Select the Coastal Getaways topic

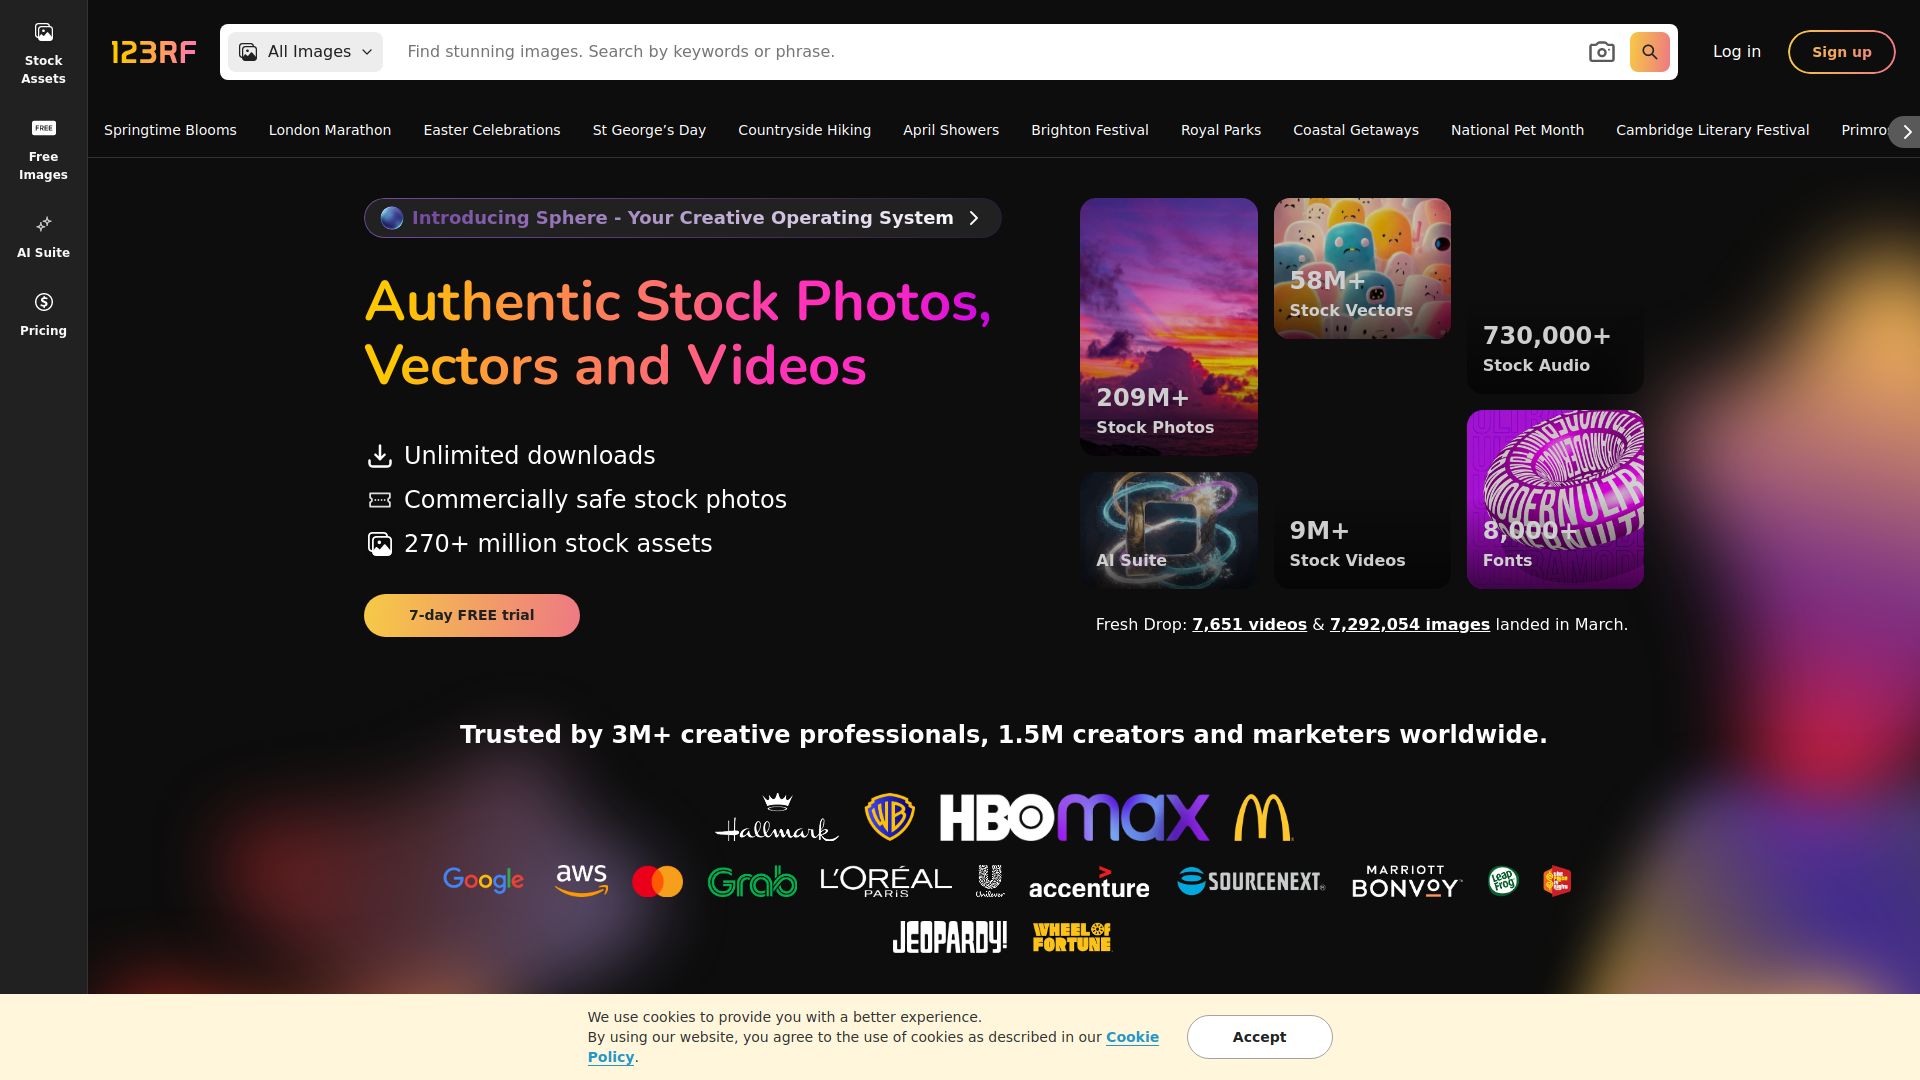coord(1355,130)
